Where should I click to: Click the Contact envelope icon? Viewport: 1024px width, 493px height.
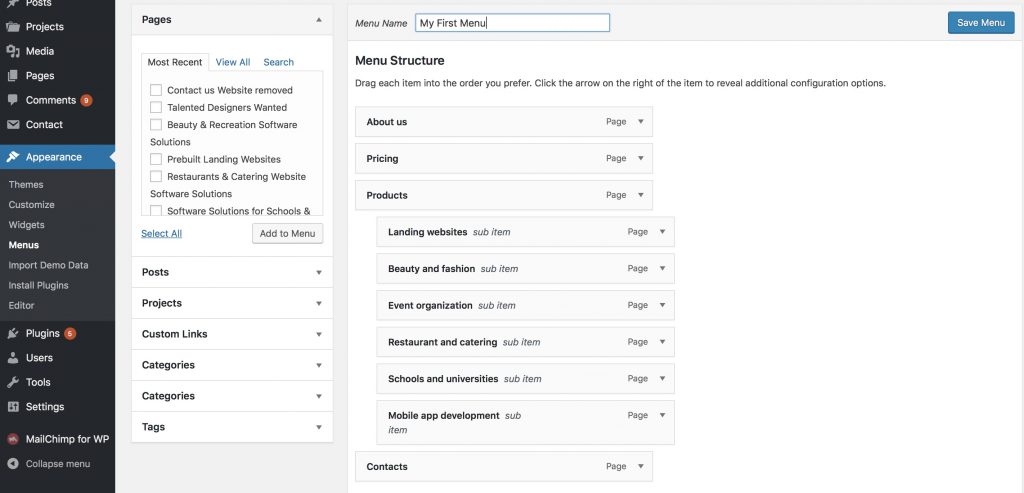point(13,125)
